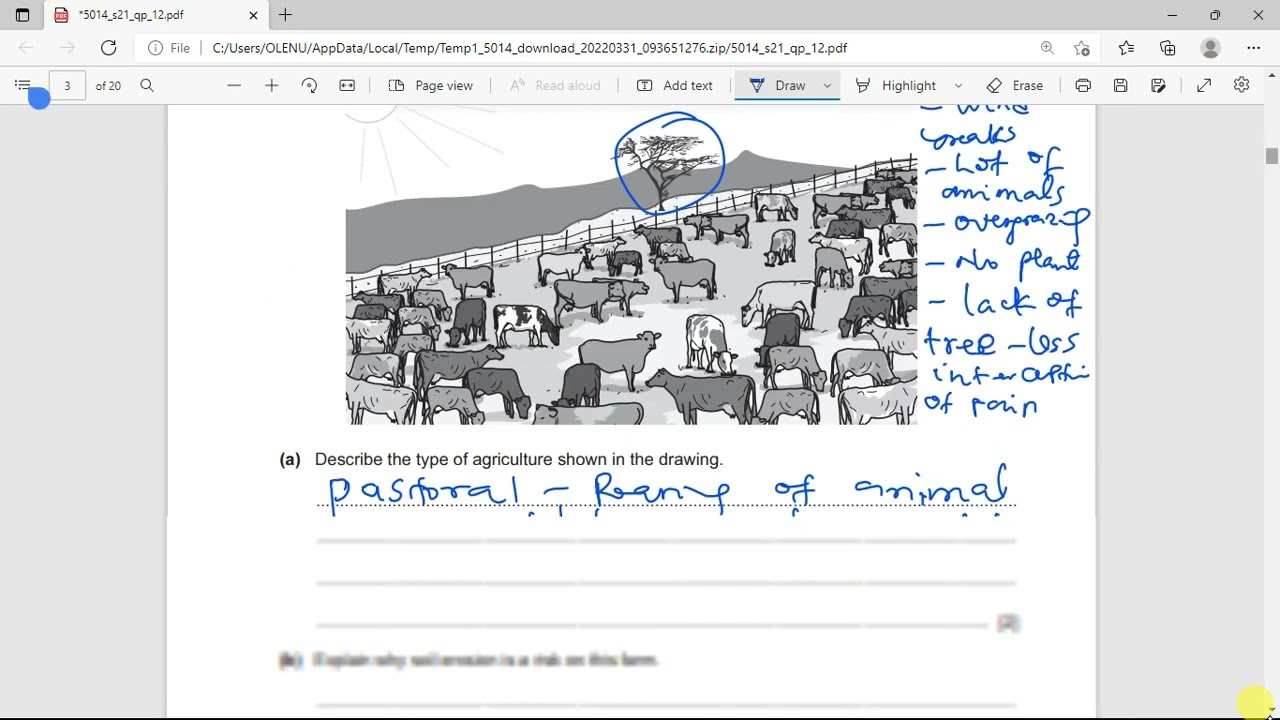Close the 5014_s21_qp_12.pdf tab

click(x=253, y=15)
